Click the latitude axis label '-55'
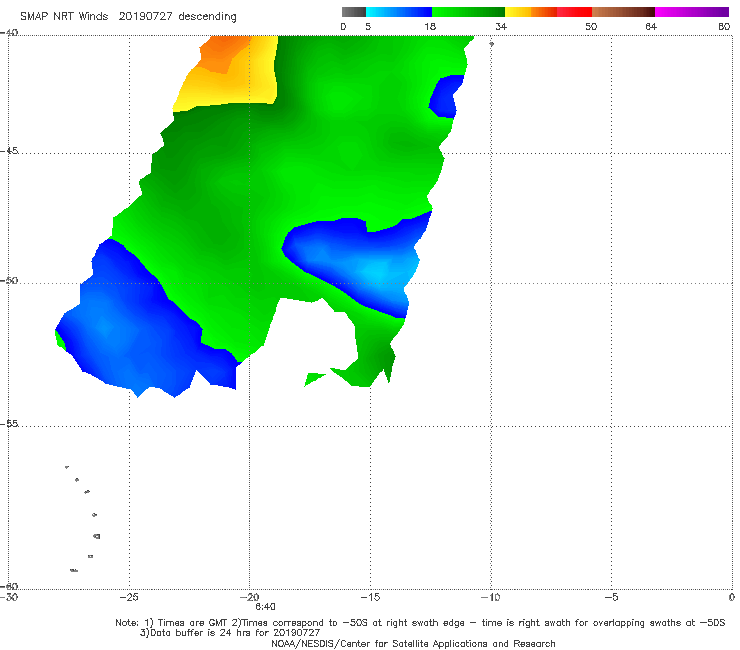The width and height of the screenshot is (740, 650). click(x=9, y=423)
